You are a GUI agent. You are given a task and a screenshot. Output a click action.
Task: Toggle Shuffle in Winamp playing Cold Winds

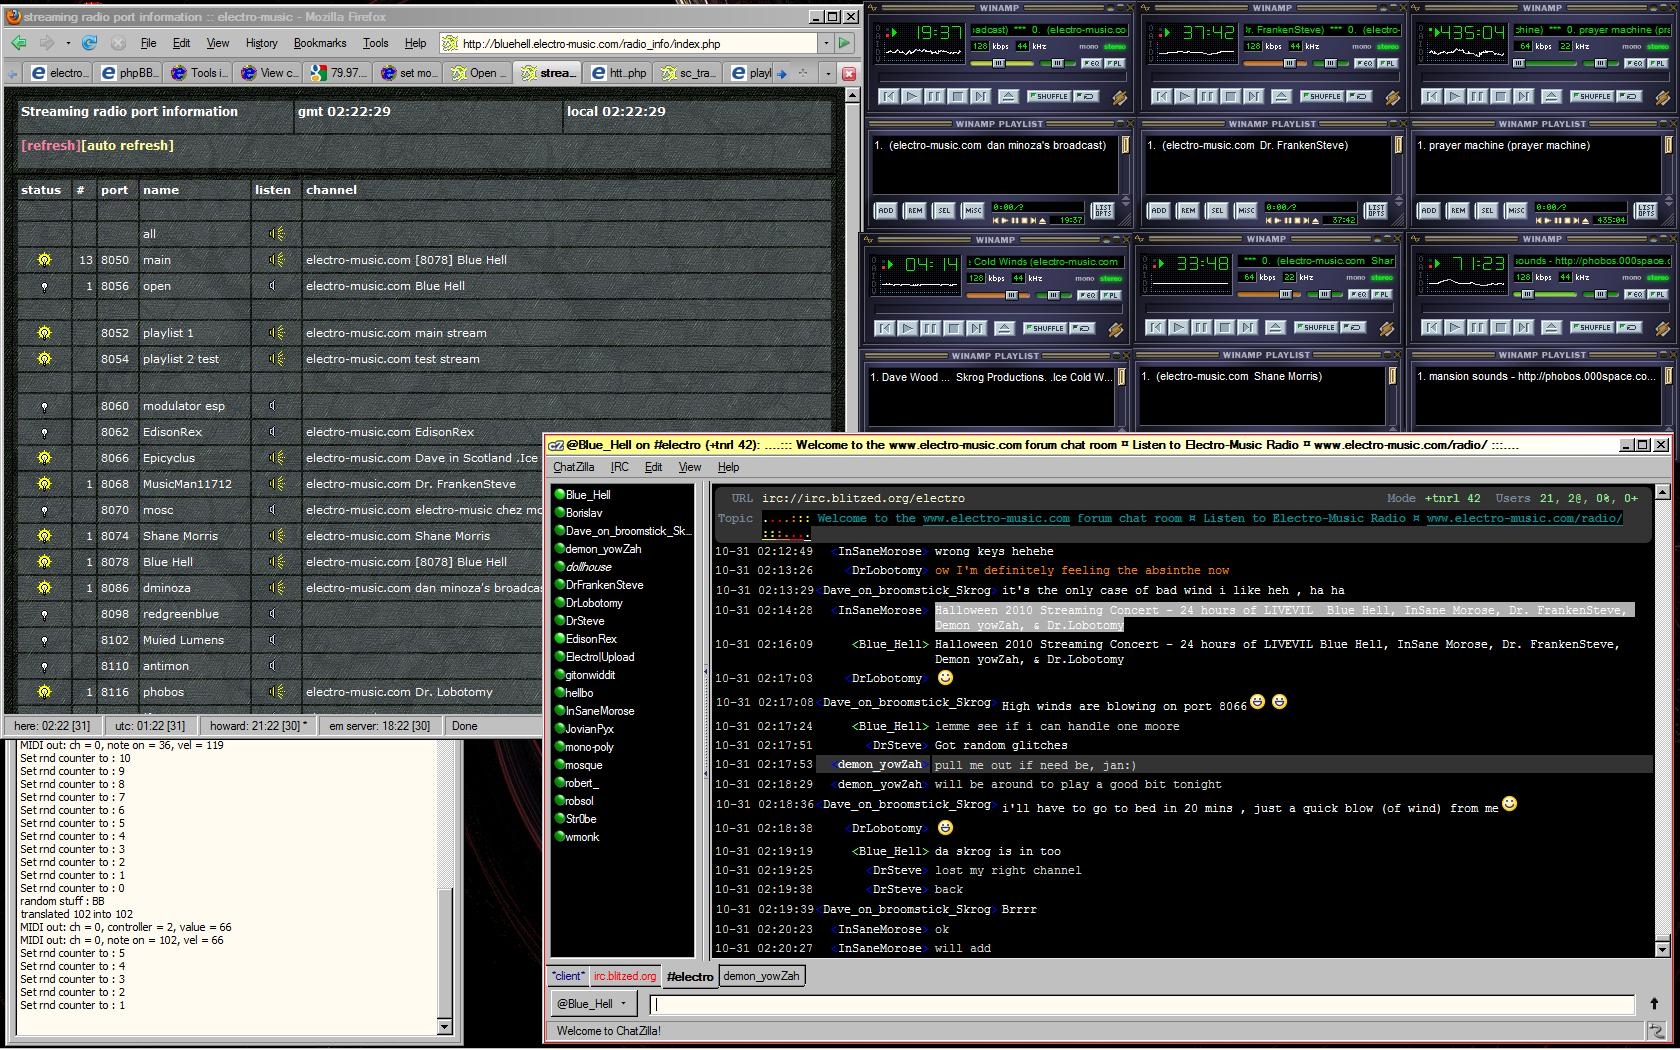point(1045,328)
